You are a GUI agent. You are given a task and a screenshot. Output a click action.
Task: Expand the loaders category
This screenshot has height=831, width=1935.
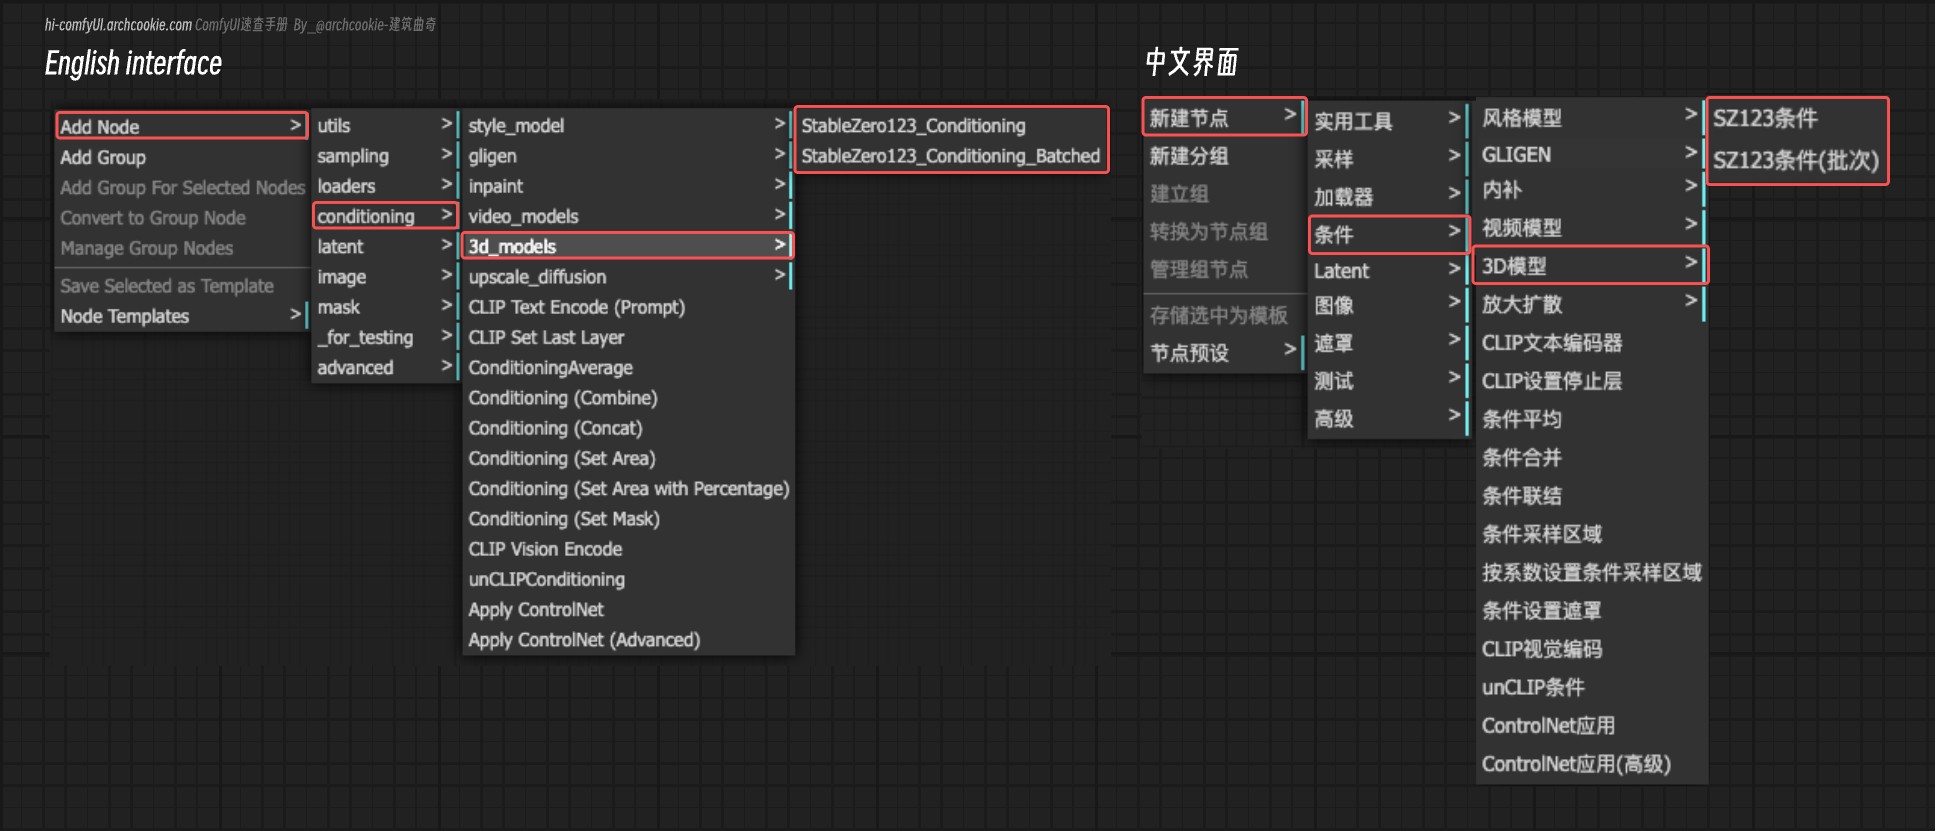(x=385, y=186)
